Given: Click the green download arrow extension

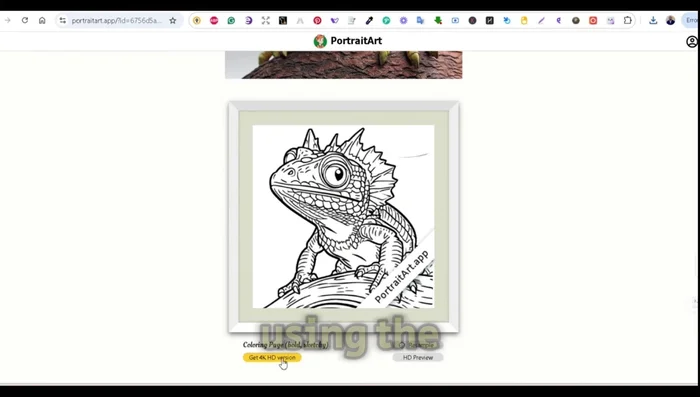Looking at the screenshot, I should [x=438, y=21].
